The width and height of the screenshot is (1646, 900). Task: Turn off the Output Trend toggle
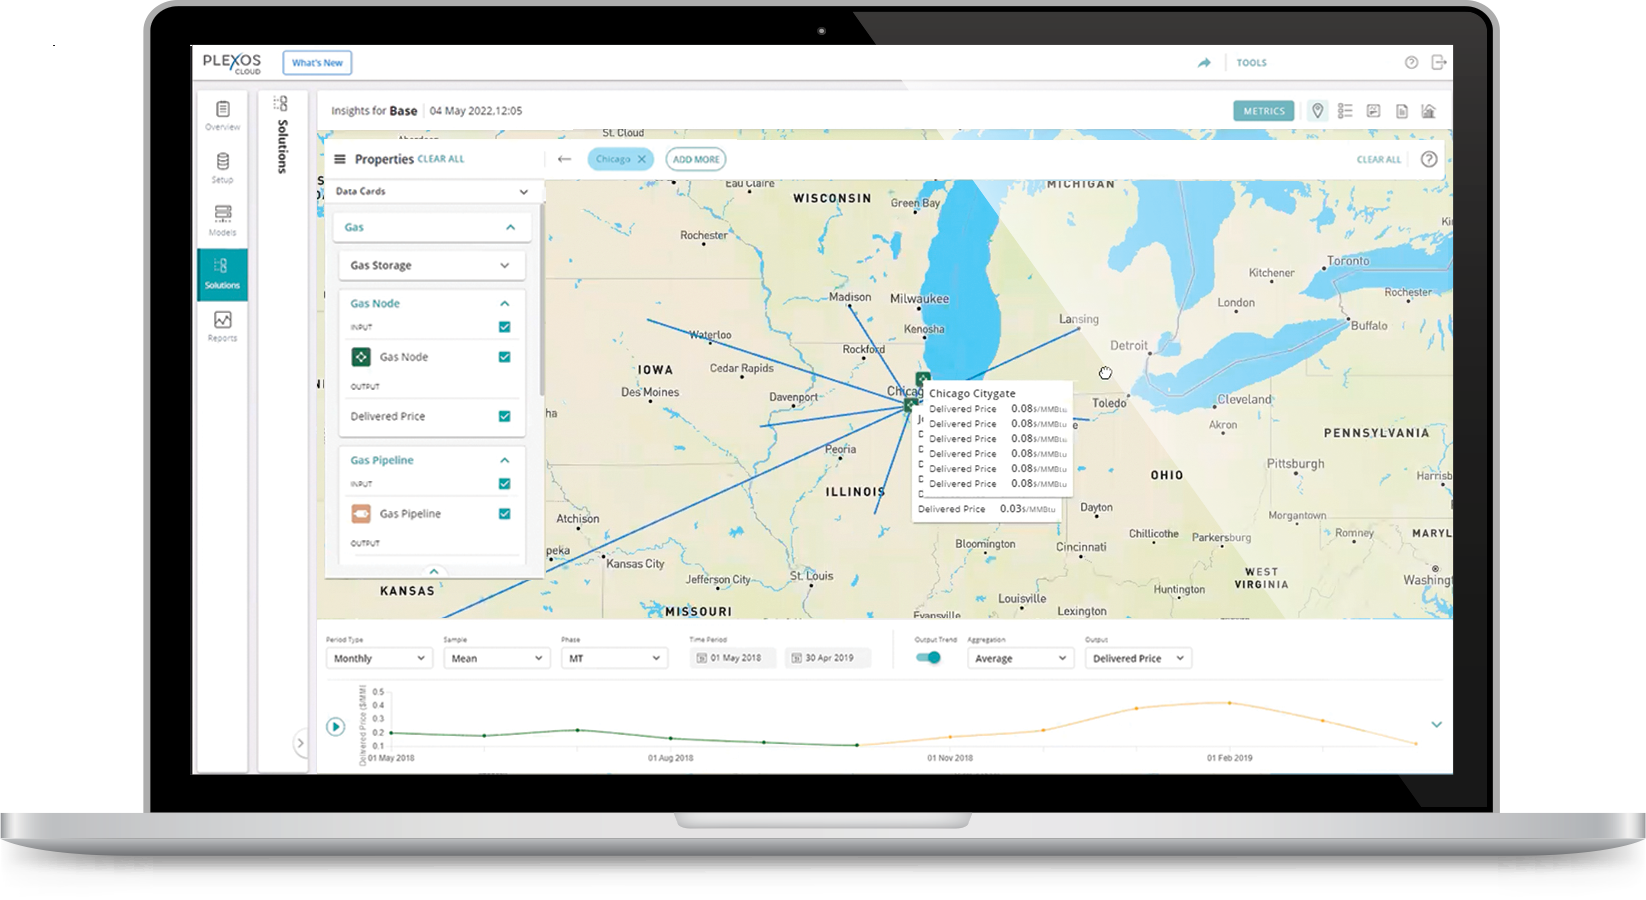pos(929,657)
